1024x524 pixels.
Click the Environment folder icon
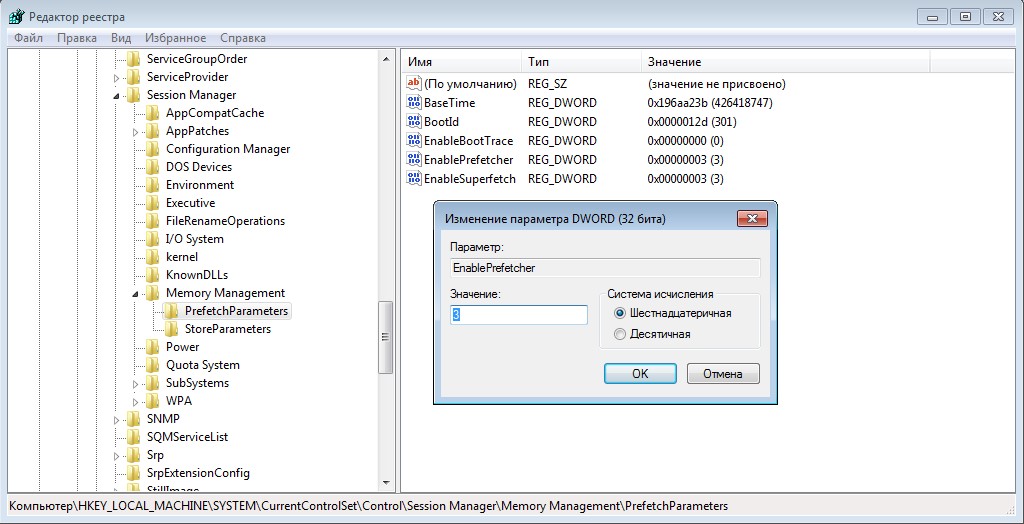[152, 185]
